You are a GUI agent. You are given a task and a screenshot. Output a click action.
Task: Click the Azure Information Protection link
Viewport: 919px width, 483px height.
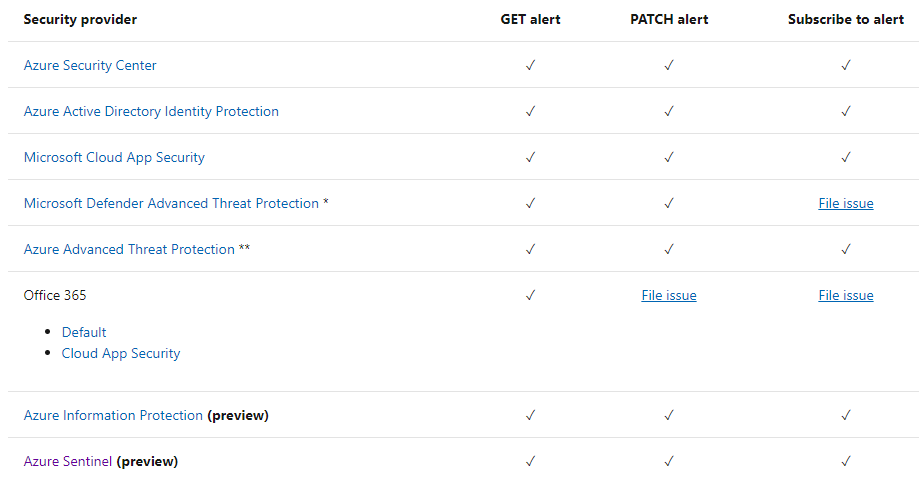(113, 415)
